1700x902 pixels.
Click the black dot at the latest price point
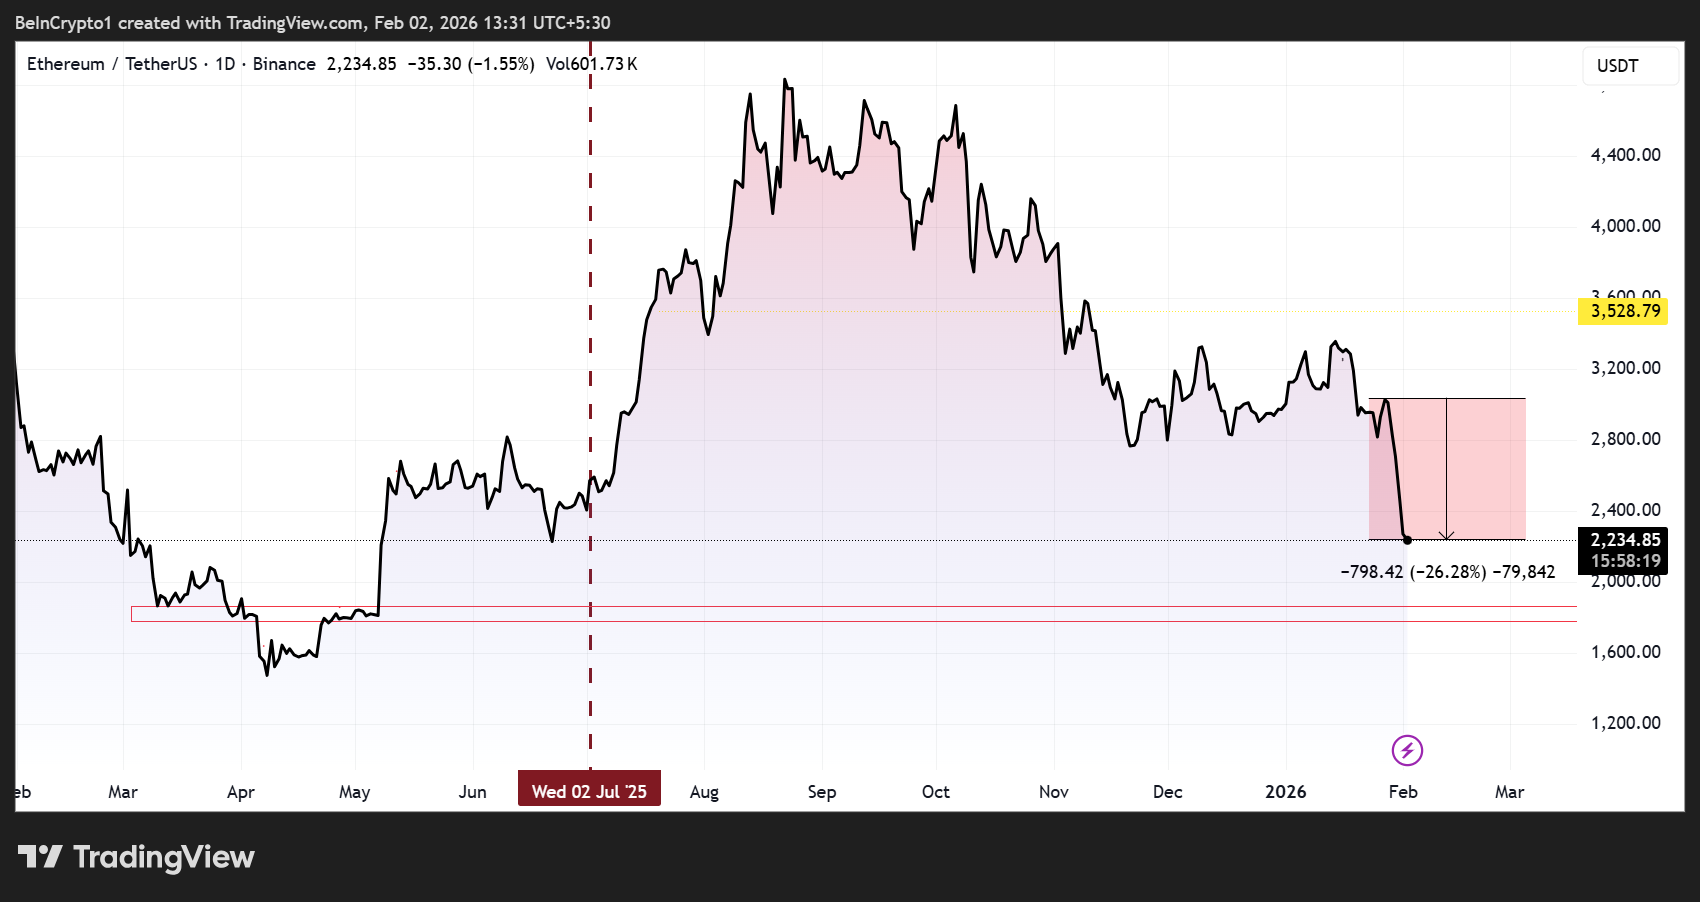point(1407,540)
